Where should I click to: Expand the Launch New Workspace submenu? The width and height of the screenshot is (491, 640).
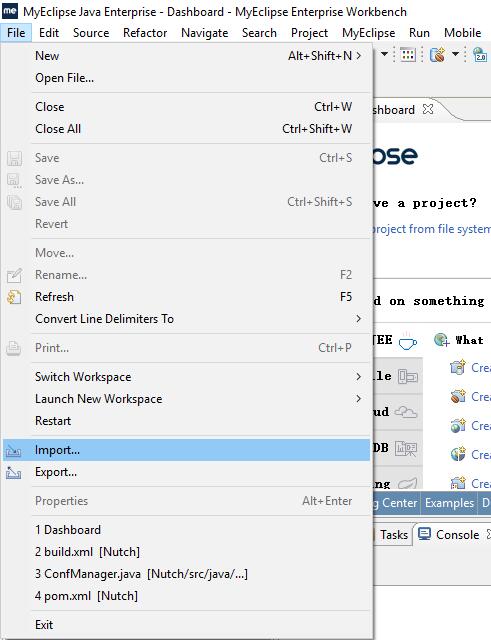pos(187,399)
